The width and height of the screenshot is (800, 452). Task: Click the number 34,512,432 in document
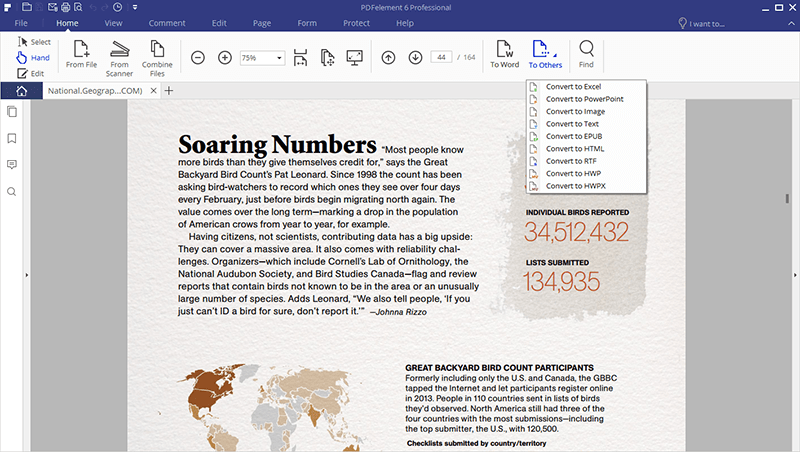point(577,232)
